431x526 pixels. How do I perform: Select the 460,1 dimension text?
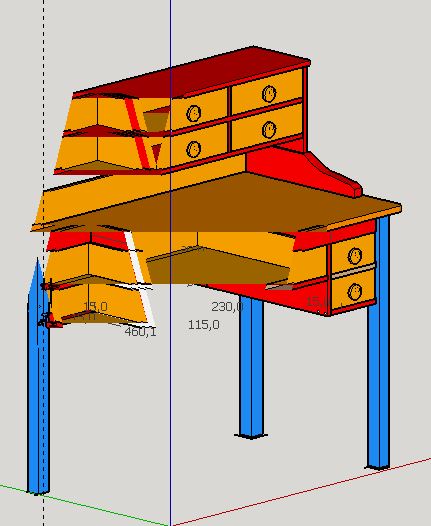(x=140, y=332)
